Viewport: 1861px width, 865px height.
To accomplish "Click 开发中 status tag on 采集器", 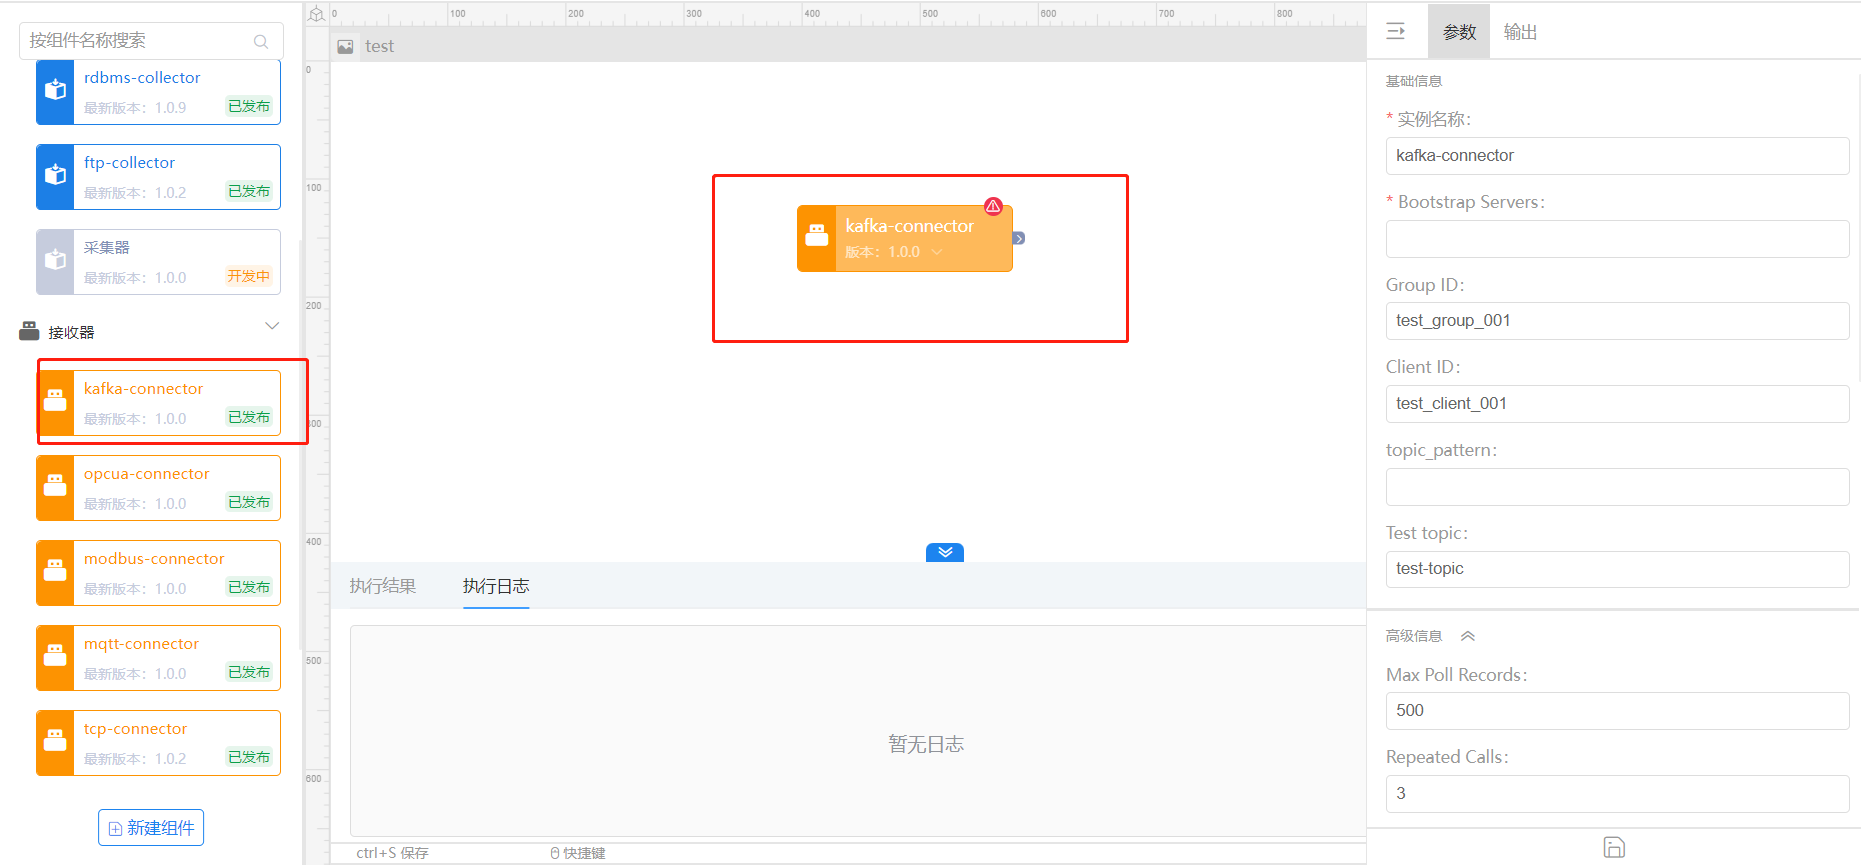I will 249,276.
